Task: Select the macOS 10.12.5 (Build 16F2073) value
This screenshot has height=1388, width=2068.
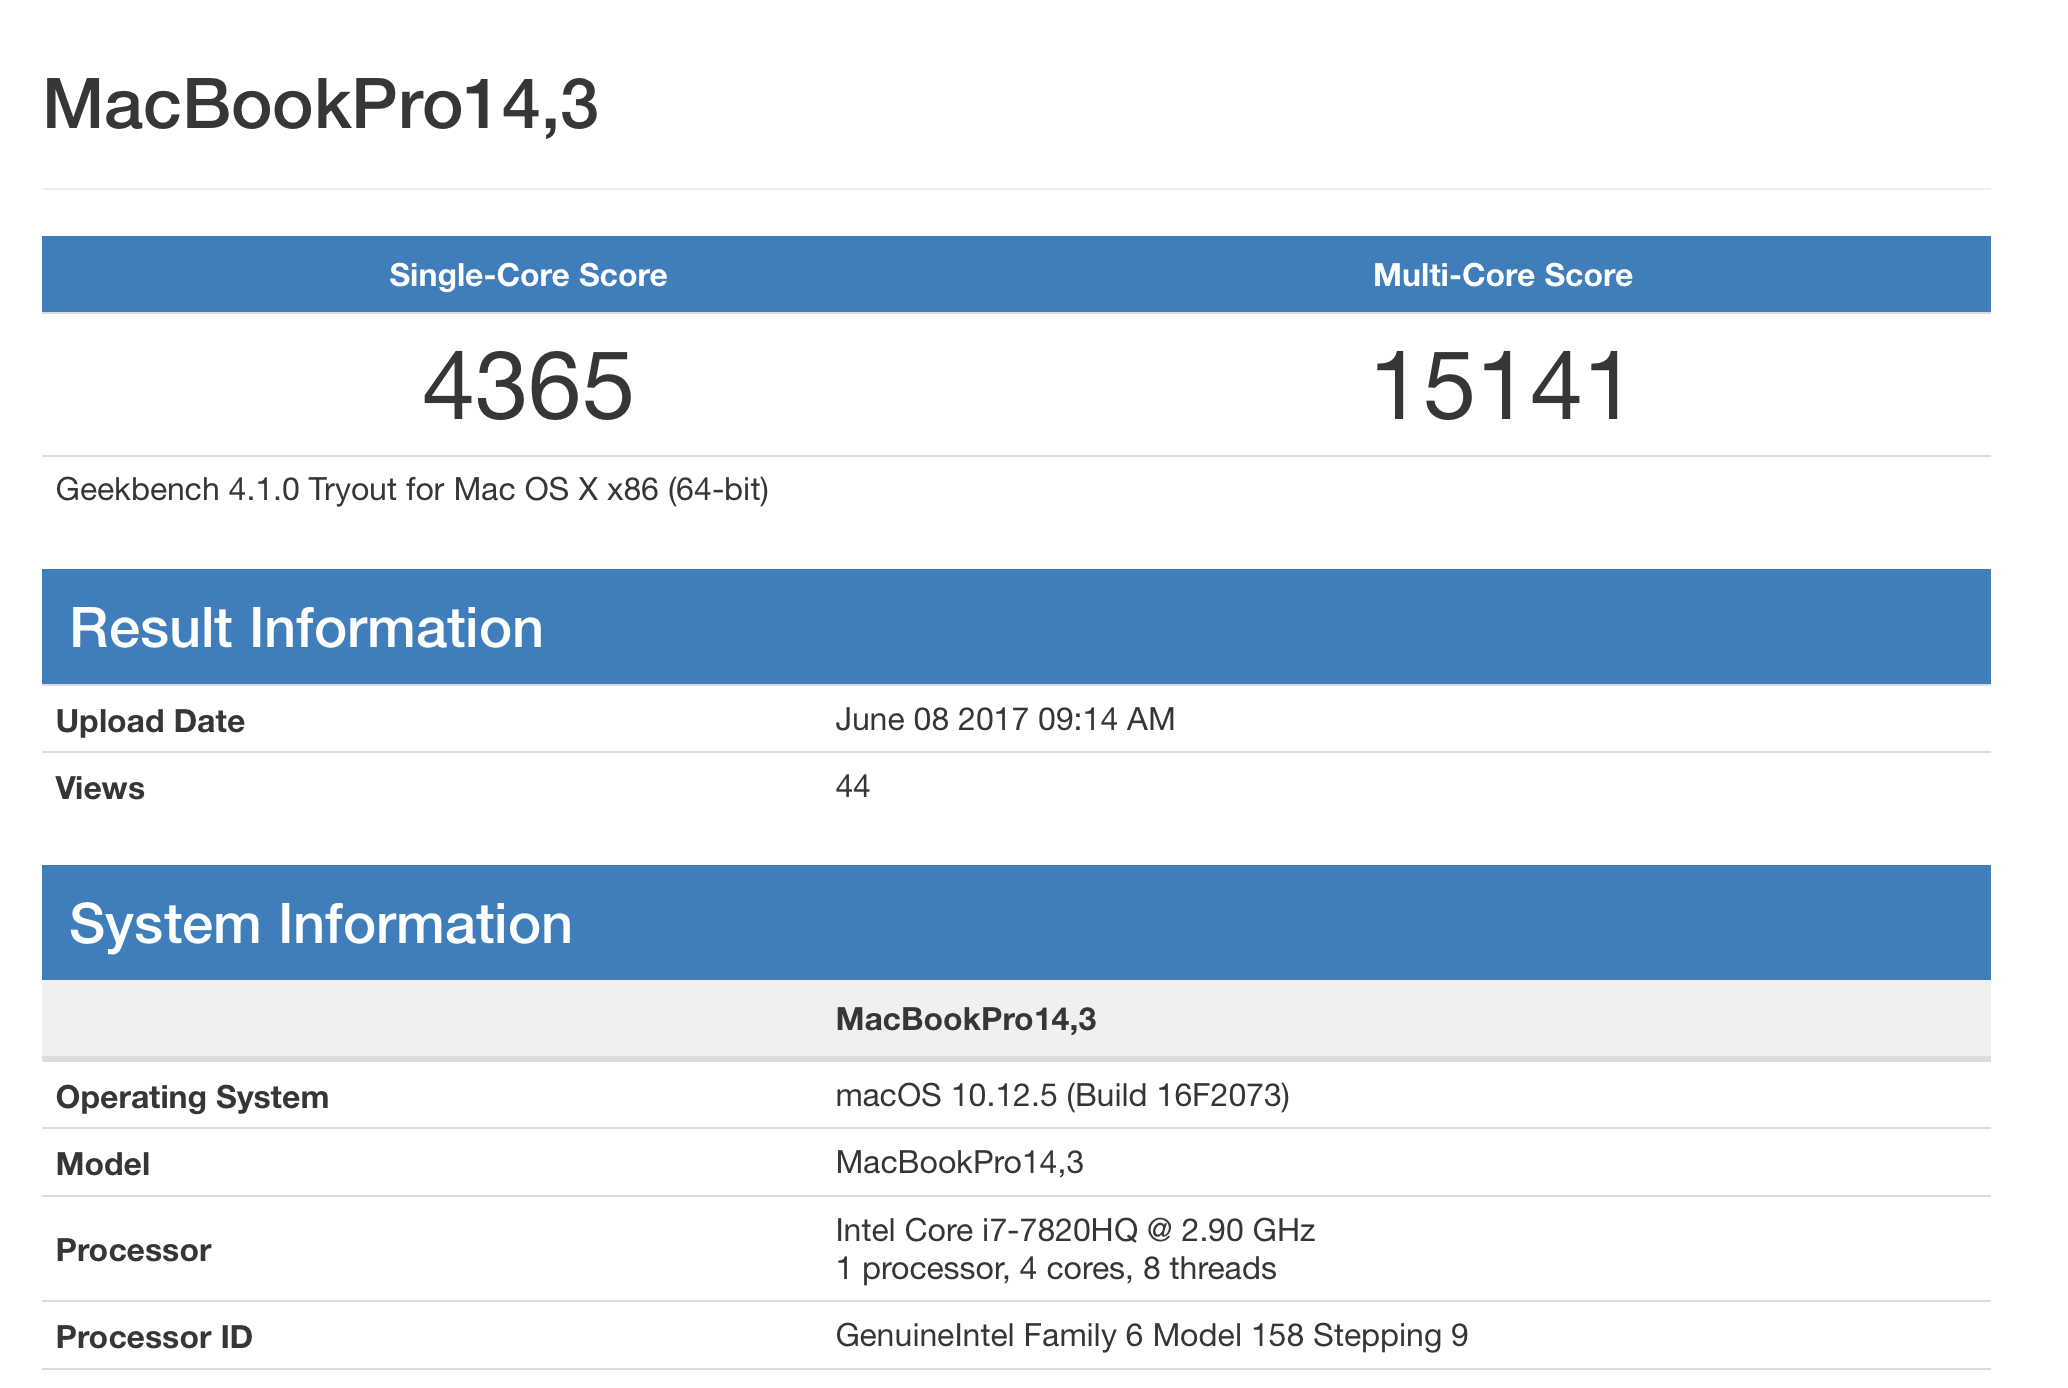Action: pyautogui.click(x=1063, y=1095)
